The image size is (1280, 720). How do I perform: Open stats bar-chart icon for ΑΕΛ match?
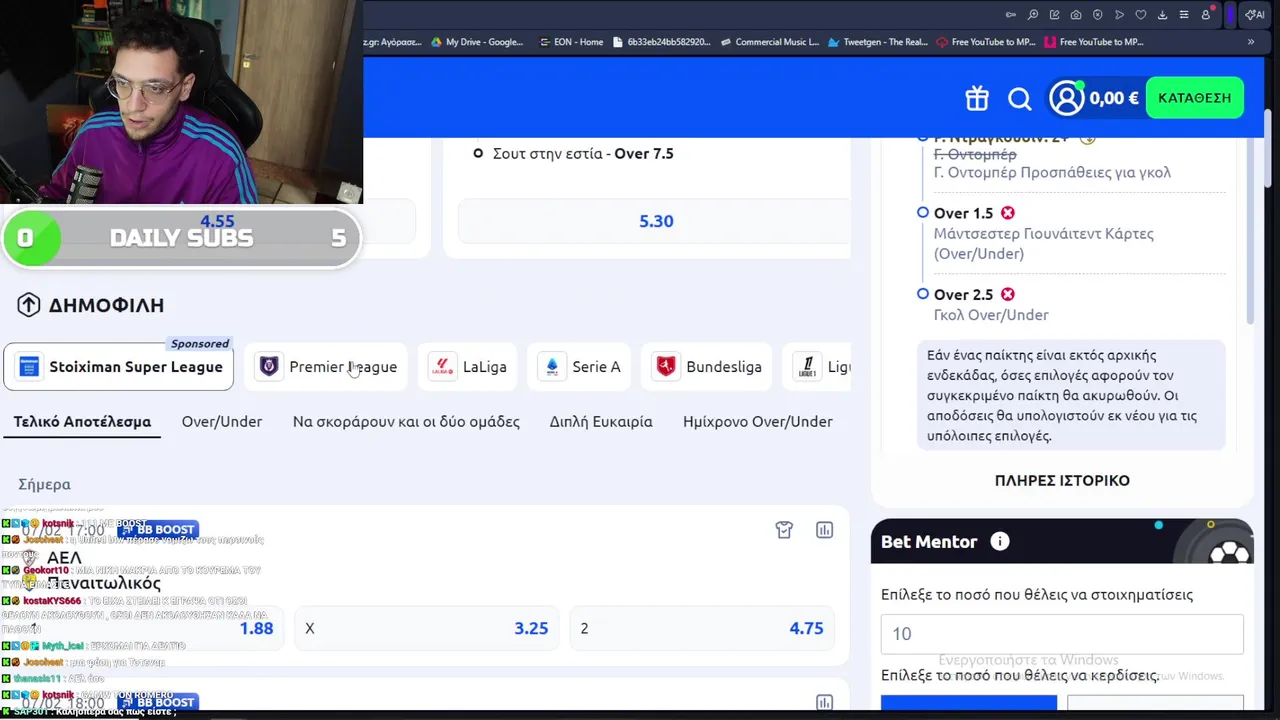point(824,530)
